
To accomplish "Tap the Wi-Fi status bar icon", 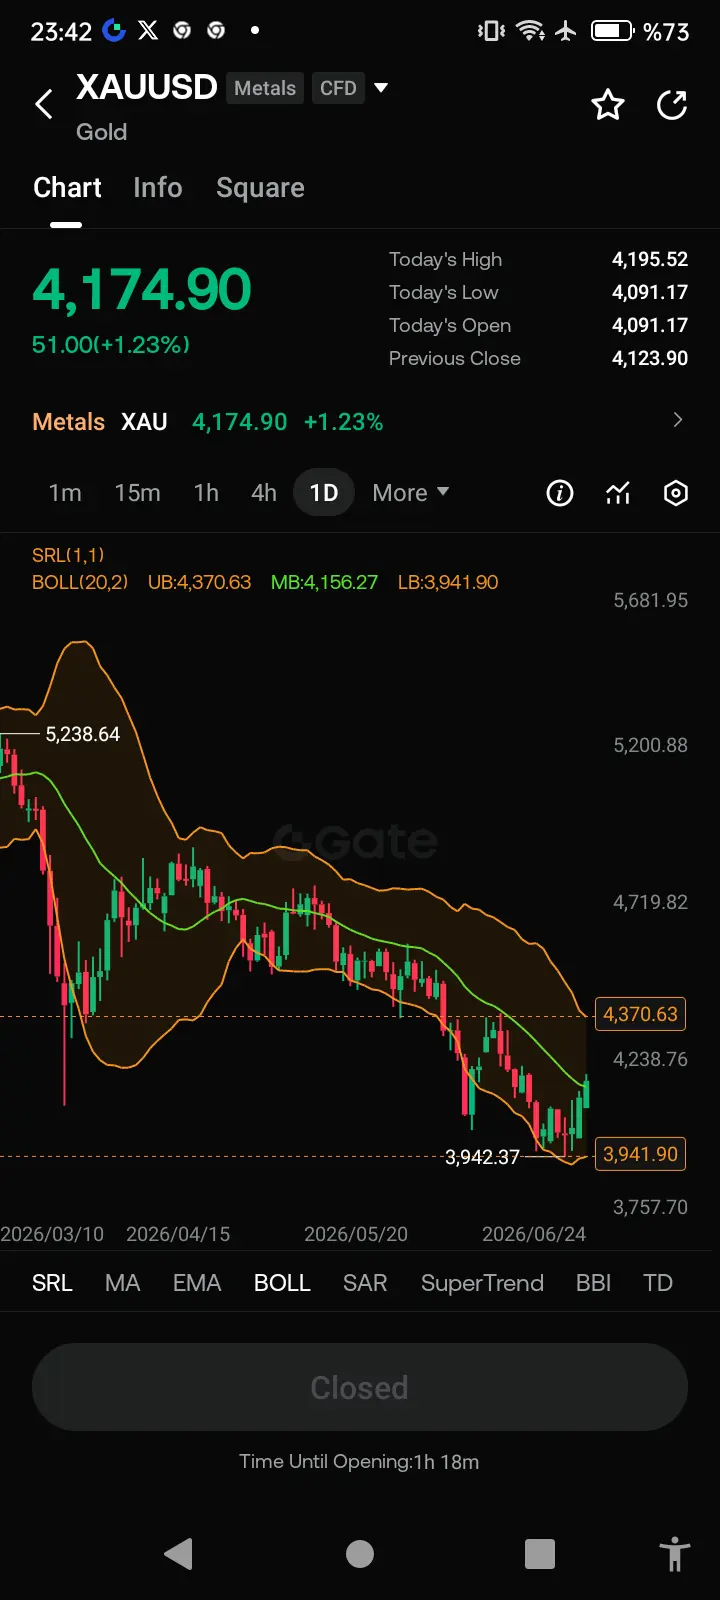I will (x=530, y=31).
